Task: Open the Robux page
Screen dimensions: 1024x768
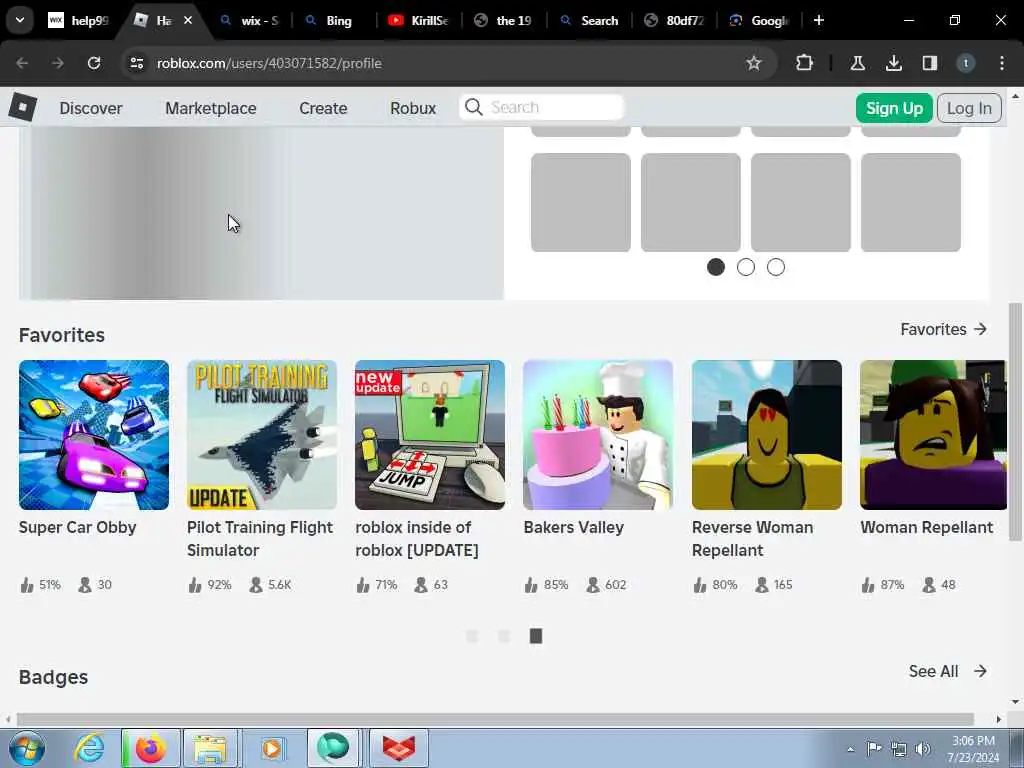Action: pyautogui.click(x=413, y=108)
